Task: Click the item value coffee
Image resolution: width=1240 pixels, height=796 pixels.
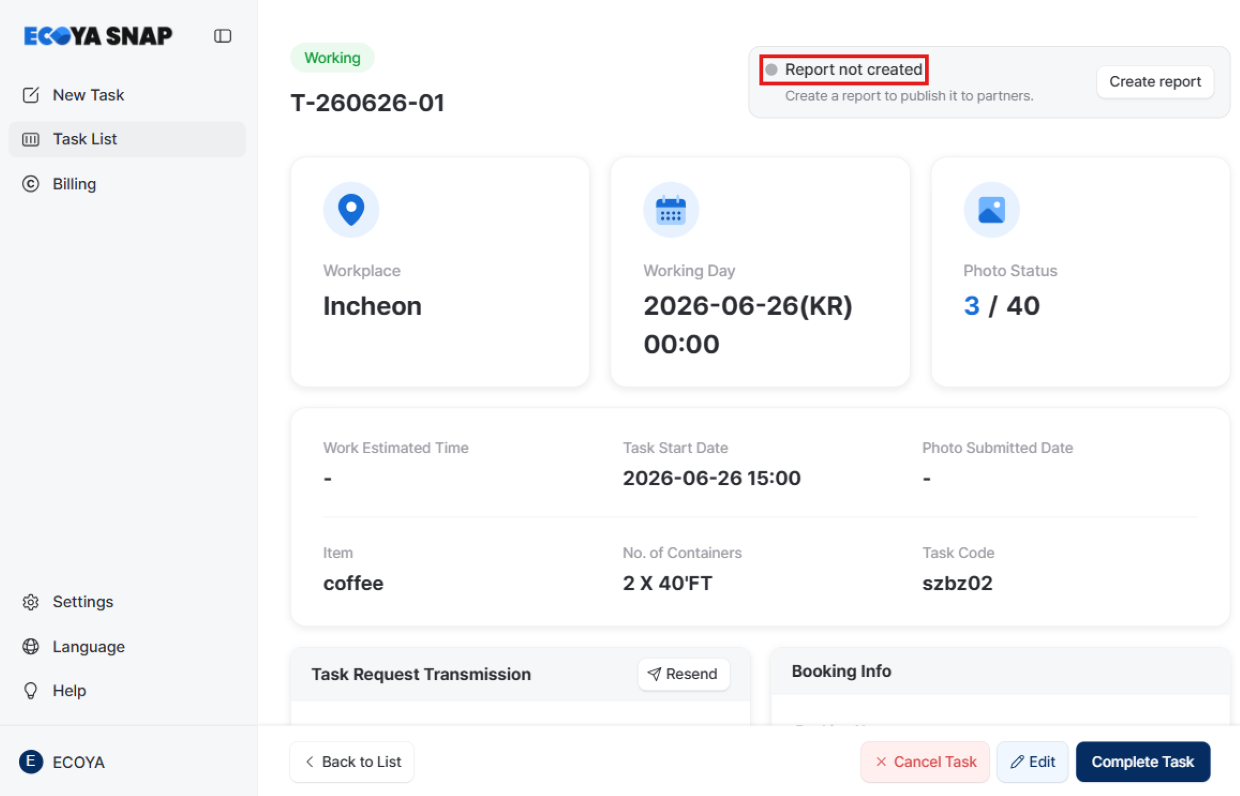Action: coord(353,583)
